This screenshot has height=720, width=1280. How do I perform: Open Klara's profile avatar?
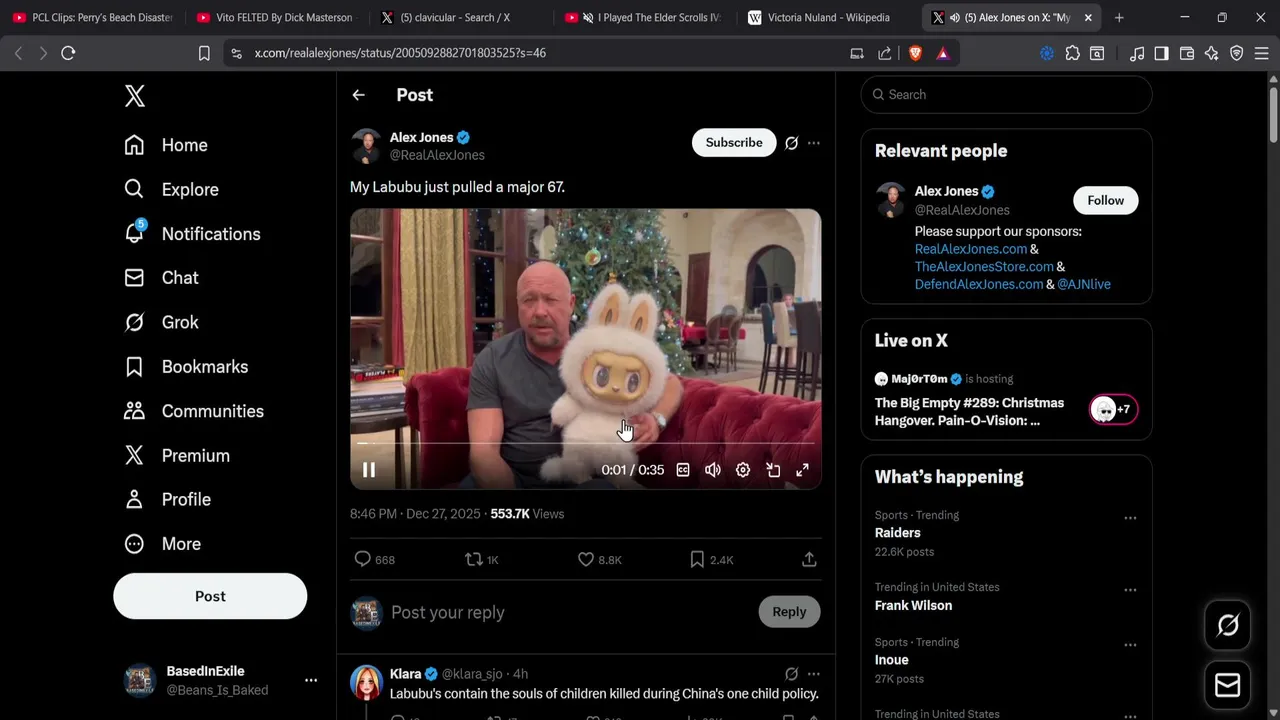click(x=367, y=683)
